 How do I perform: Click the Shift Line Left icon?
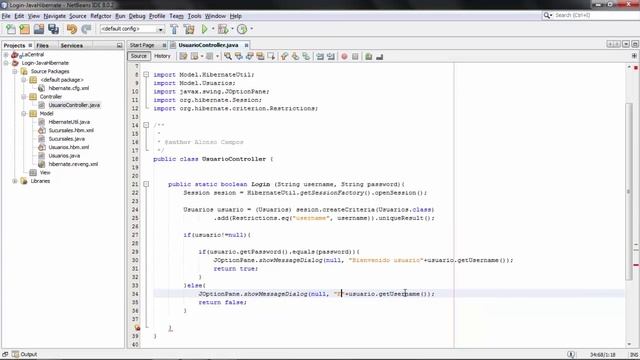click(320, 56)
